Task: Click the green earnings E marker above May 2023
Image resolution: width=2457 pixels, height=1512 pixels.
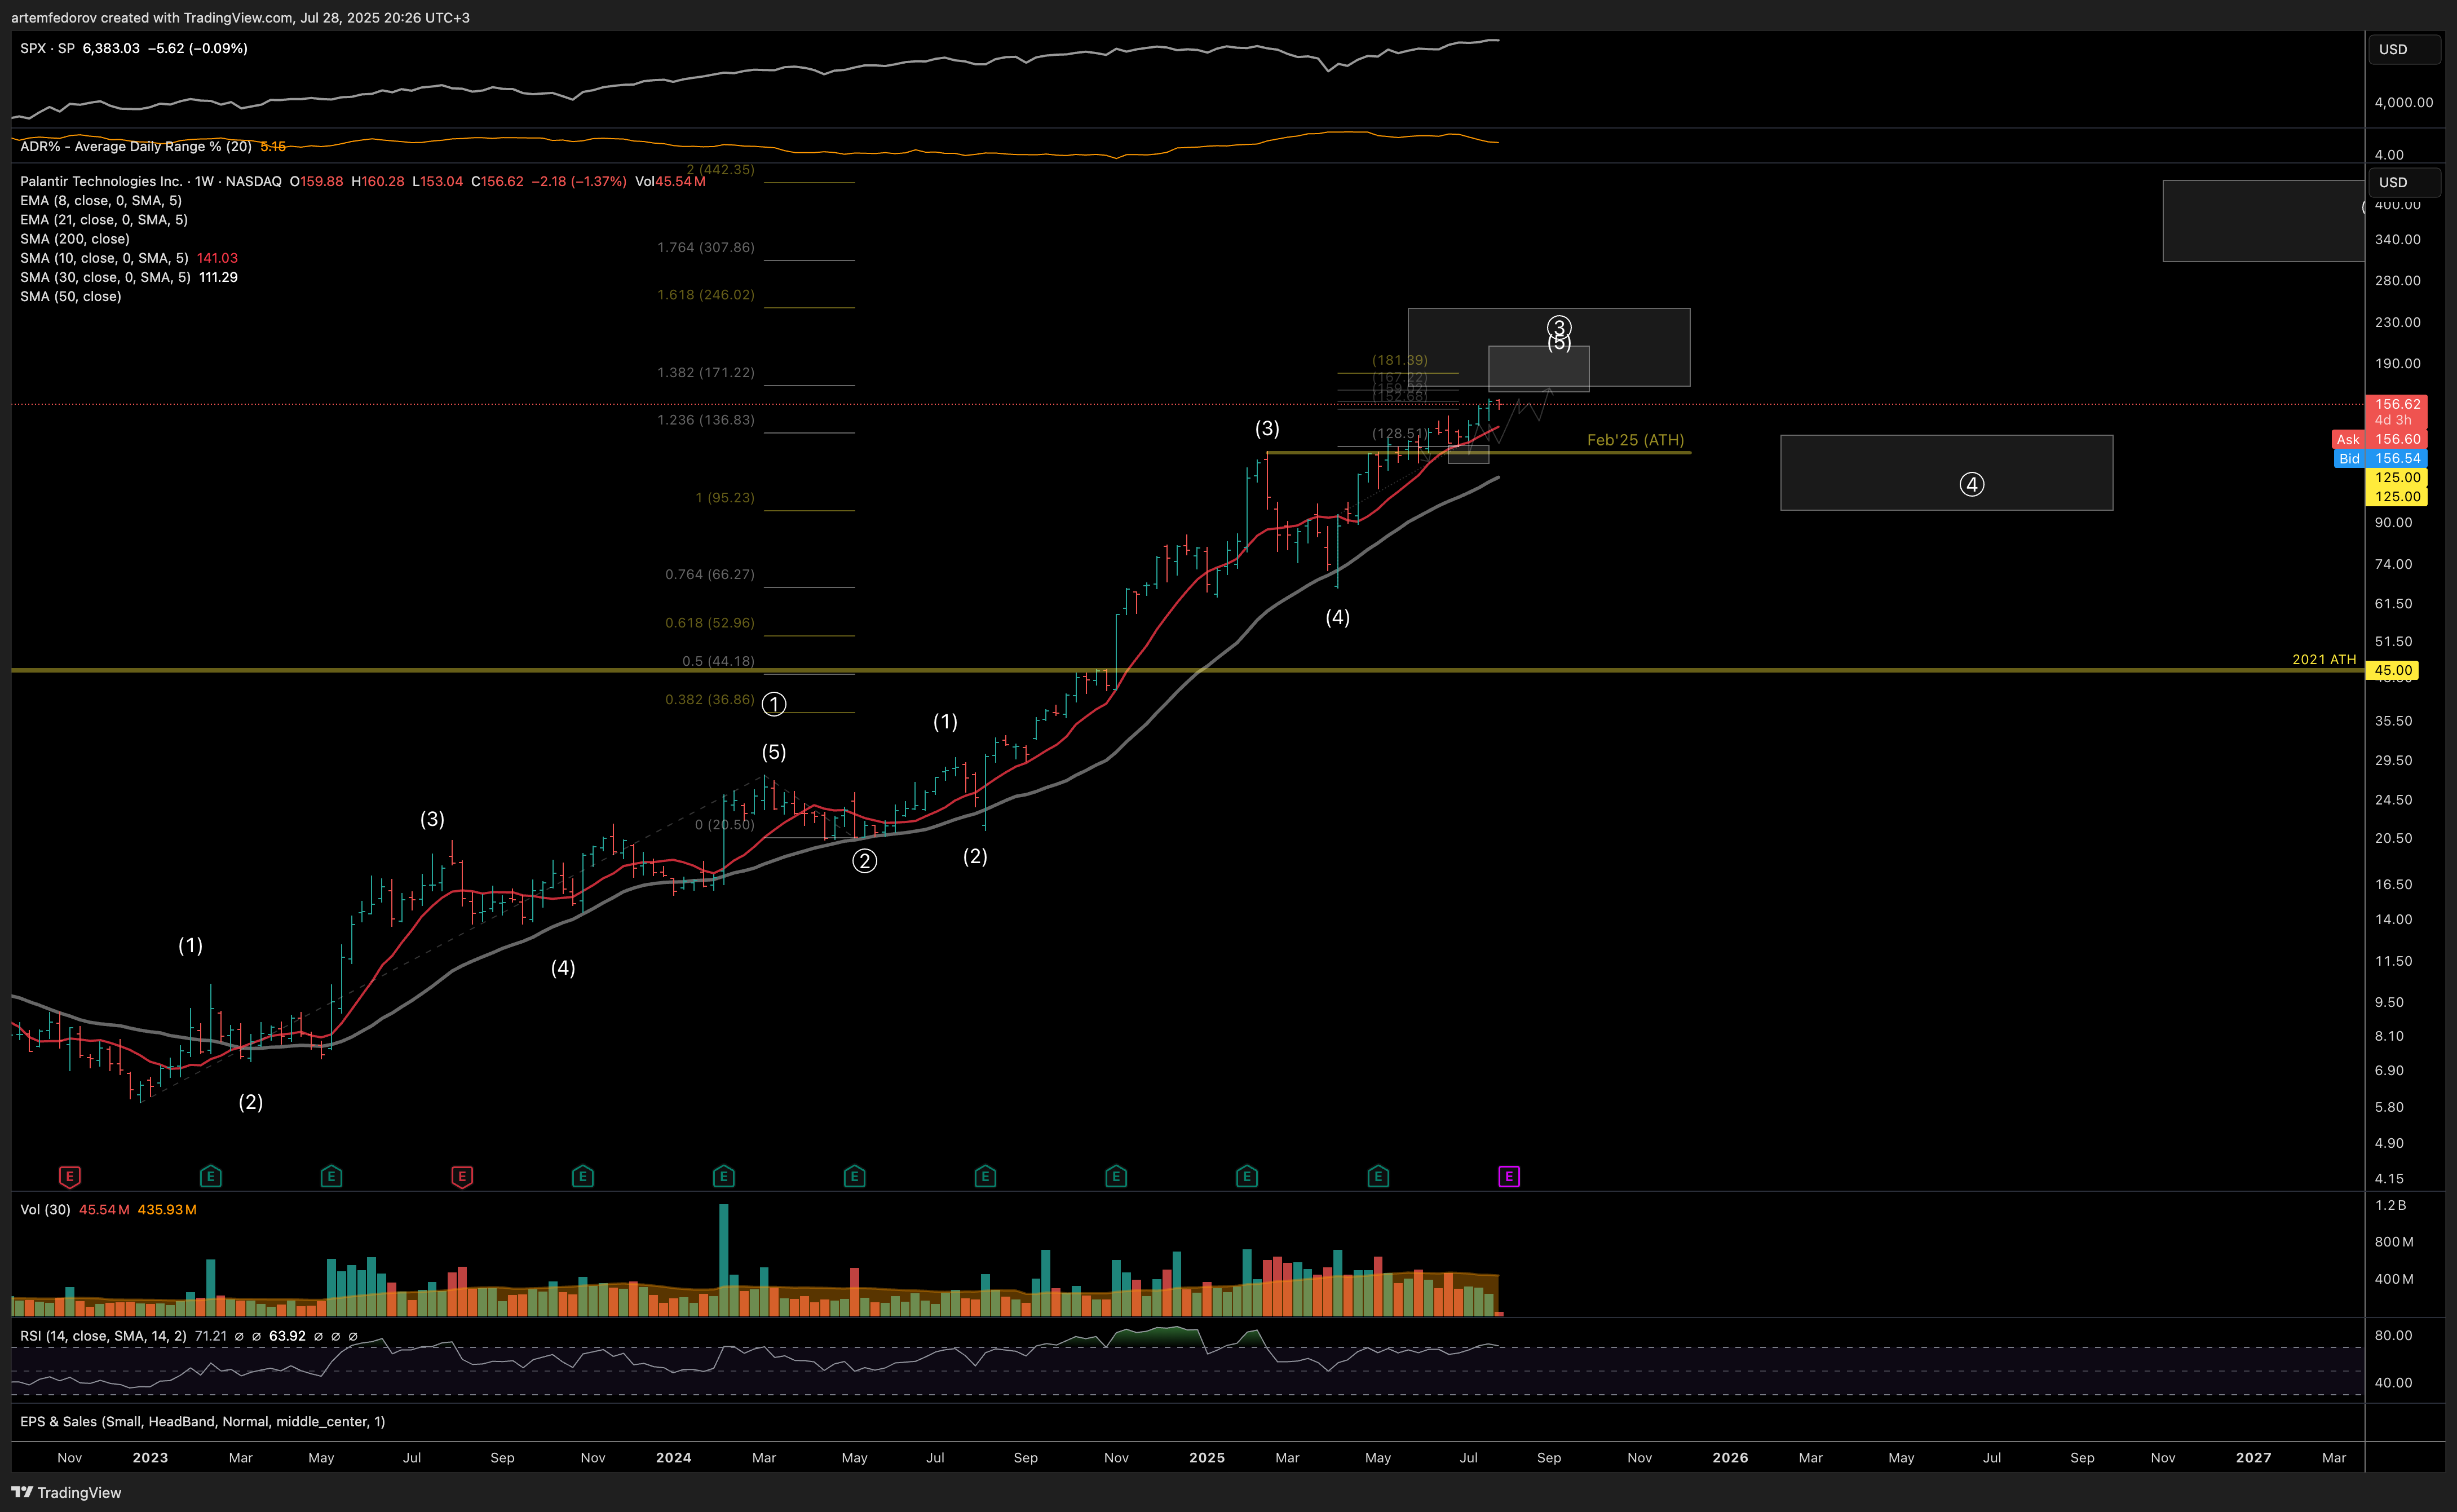Action: (331, 1176)
